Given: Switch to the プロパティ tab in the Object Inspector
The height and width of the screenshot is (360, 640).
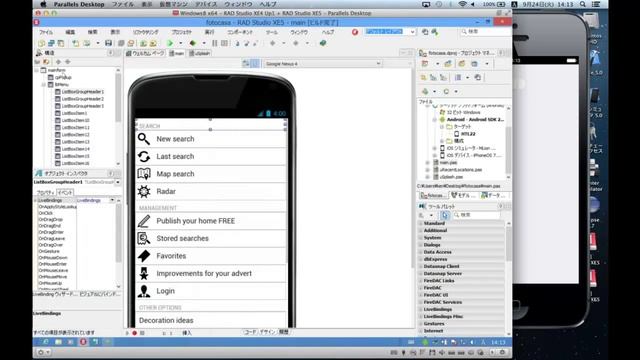Looking at the screenshot, I should click(x=45, y=192).
